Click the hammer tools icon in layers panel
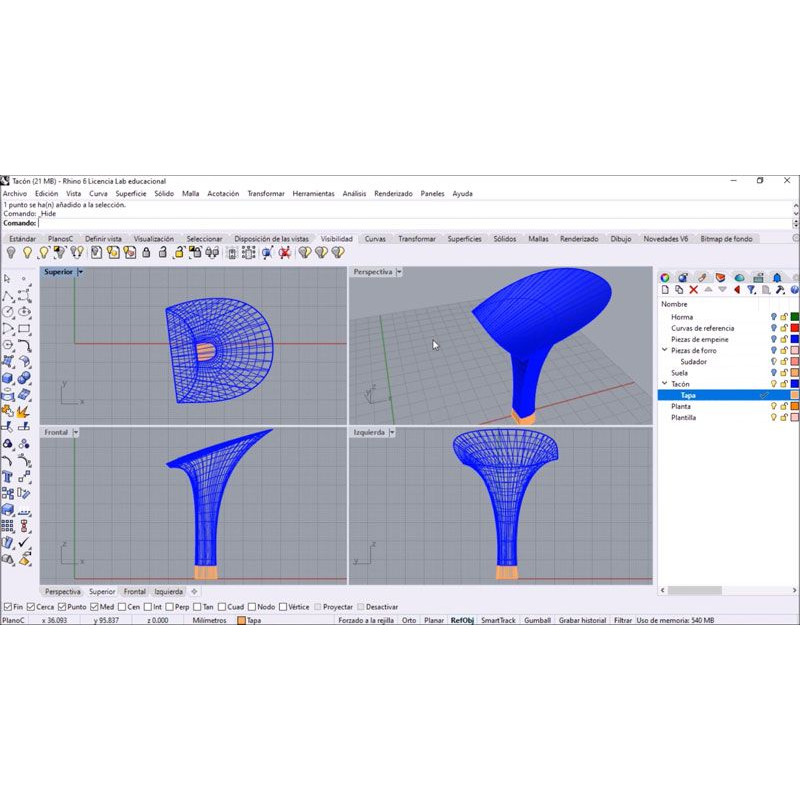The height and width of the screenshot is (800, 800). (x=779, y=290)
